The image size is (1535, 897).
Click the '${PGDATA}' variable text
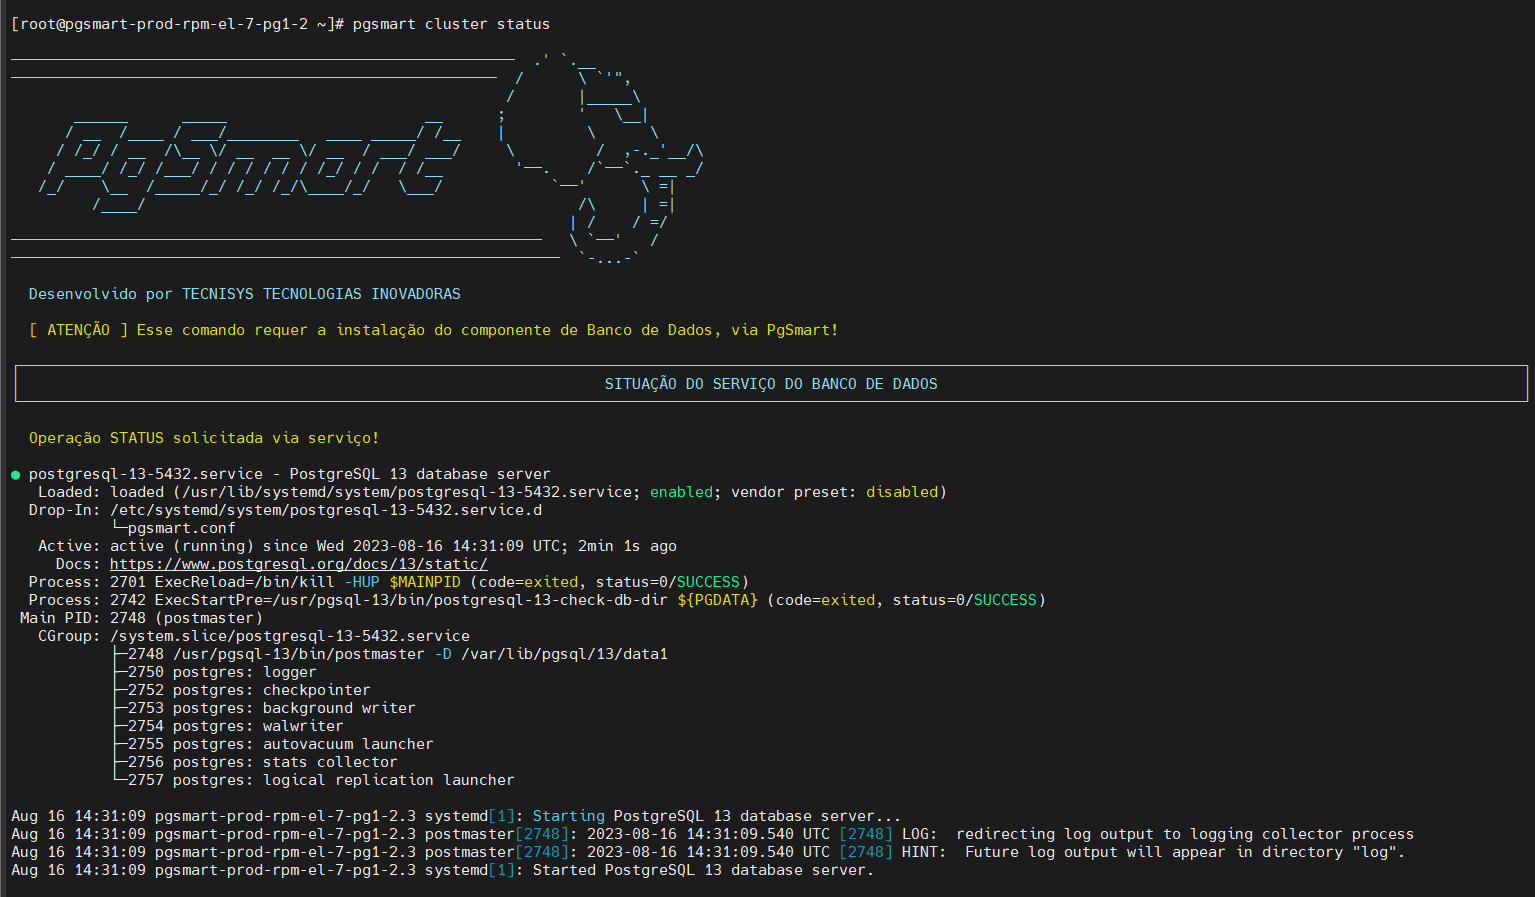click(718, 600)
